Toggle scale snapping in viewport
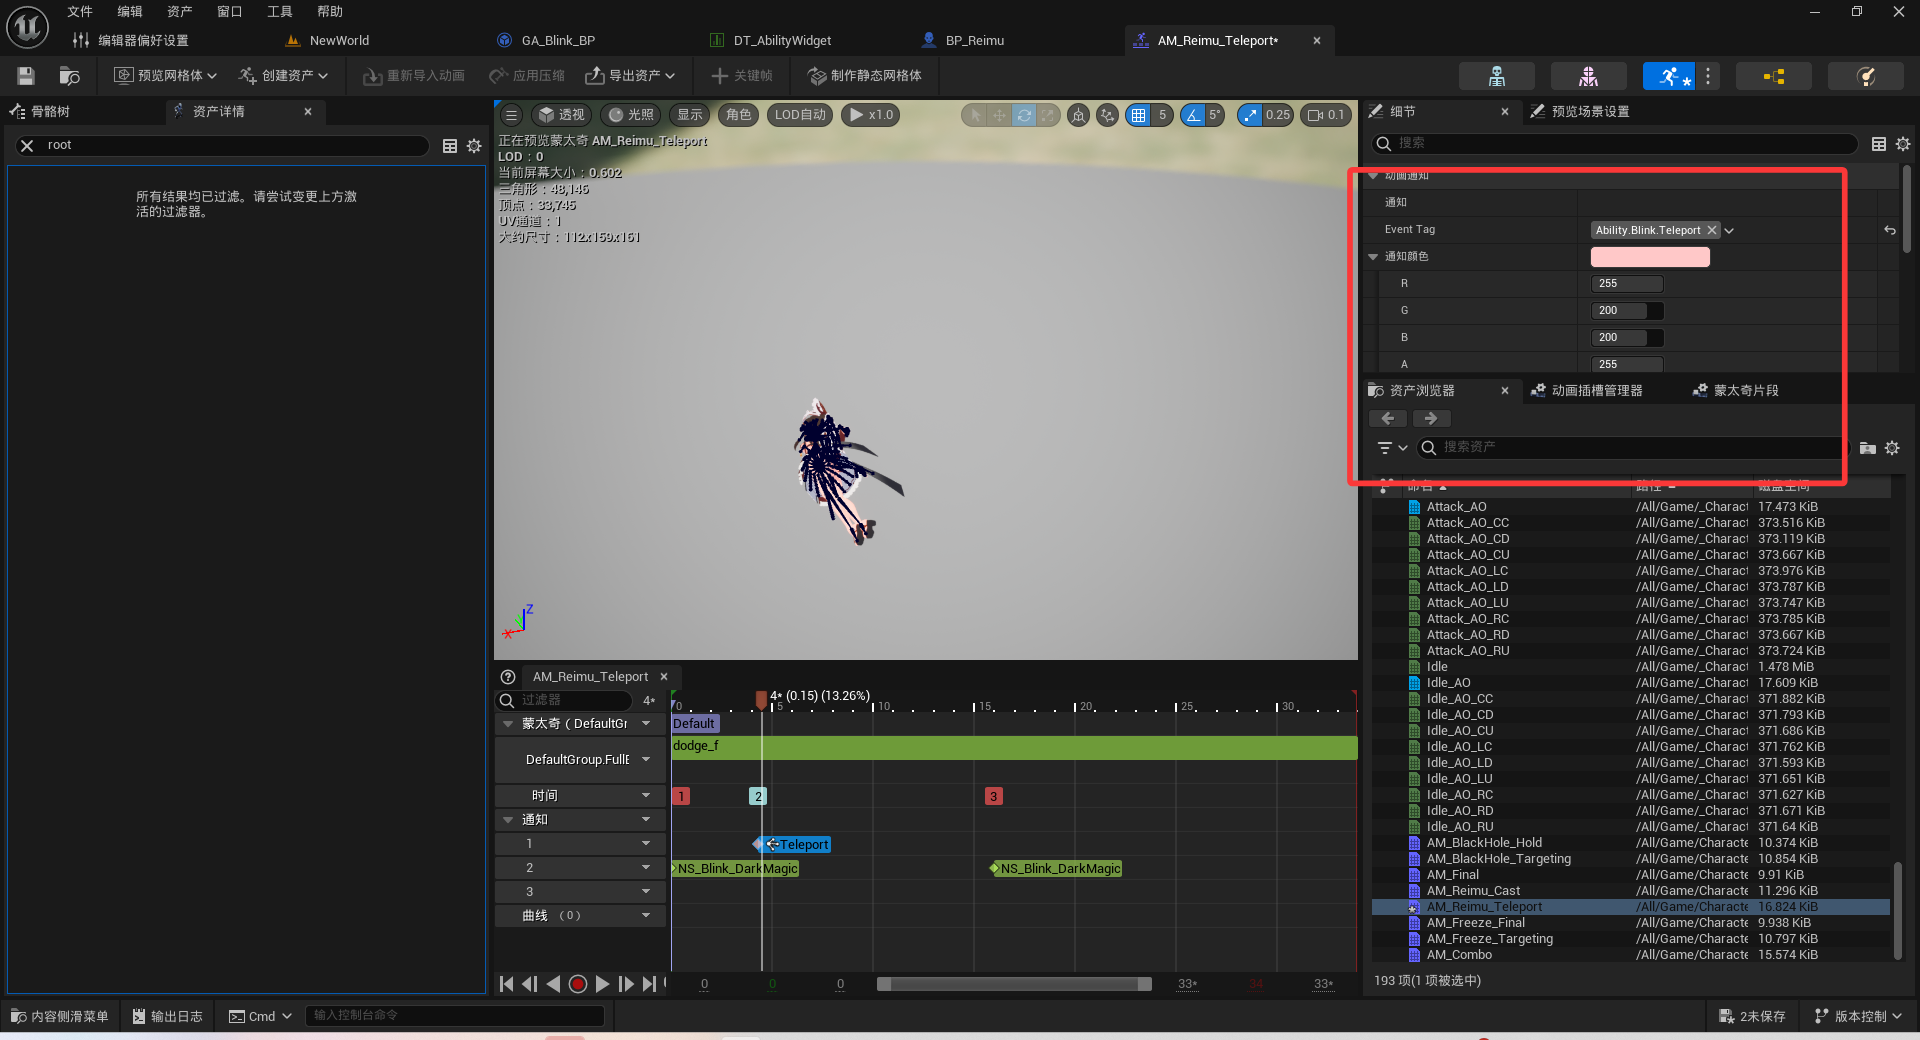 [x=1250, y=115]
